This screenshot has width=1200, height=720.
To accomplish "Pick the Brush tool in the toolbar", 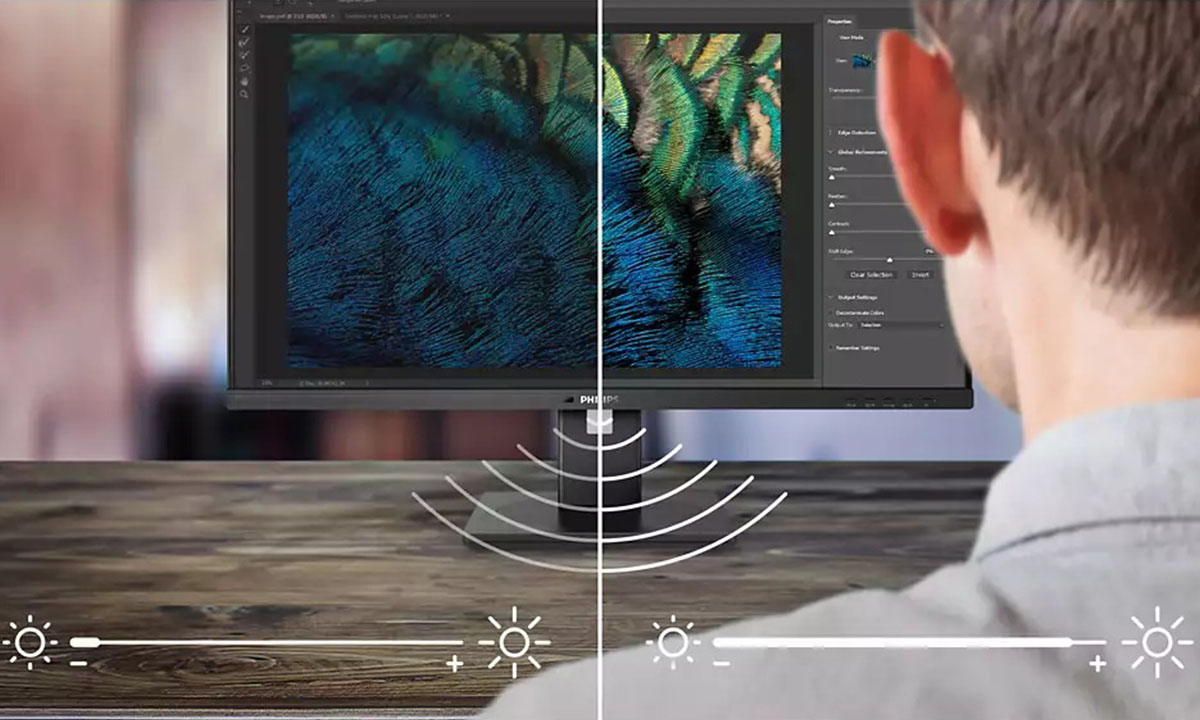I will [244, 55].
